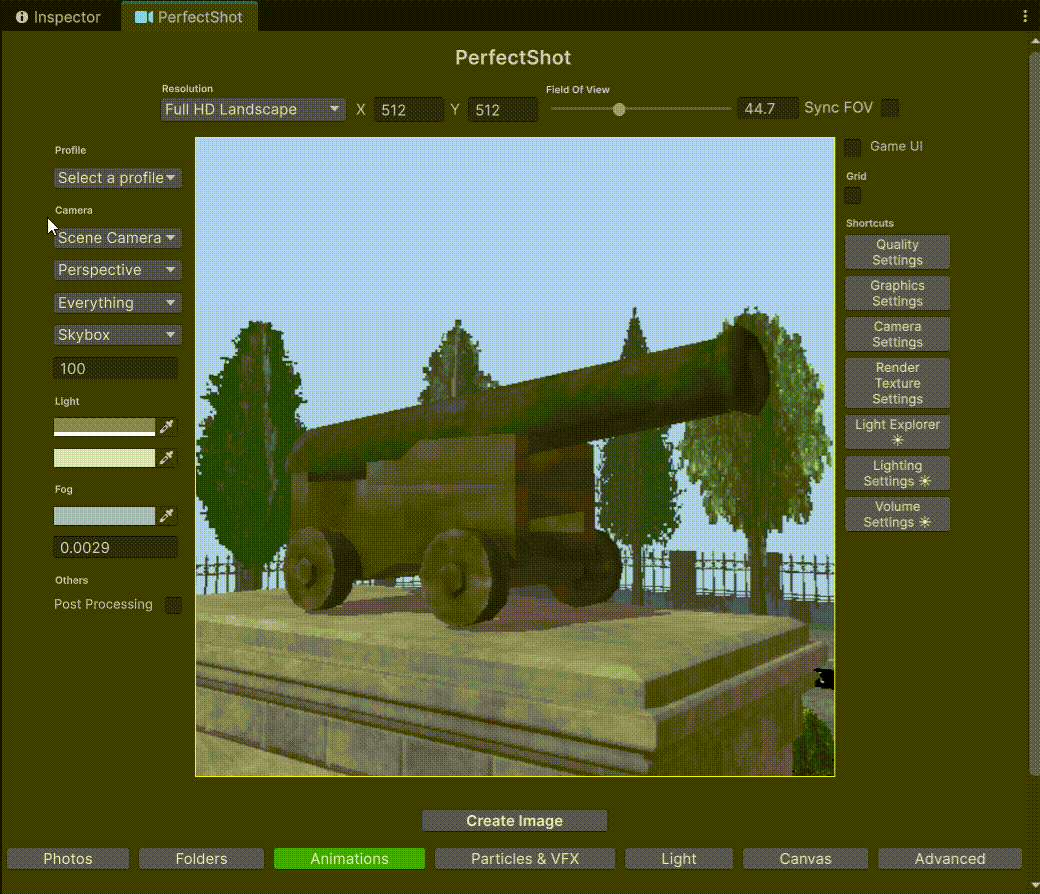The width and height of the screenshot is (1040, 894).
Task: Click the eyedropper next to the second Light color
Action: pyautogui.click(x=167, y=458)
